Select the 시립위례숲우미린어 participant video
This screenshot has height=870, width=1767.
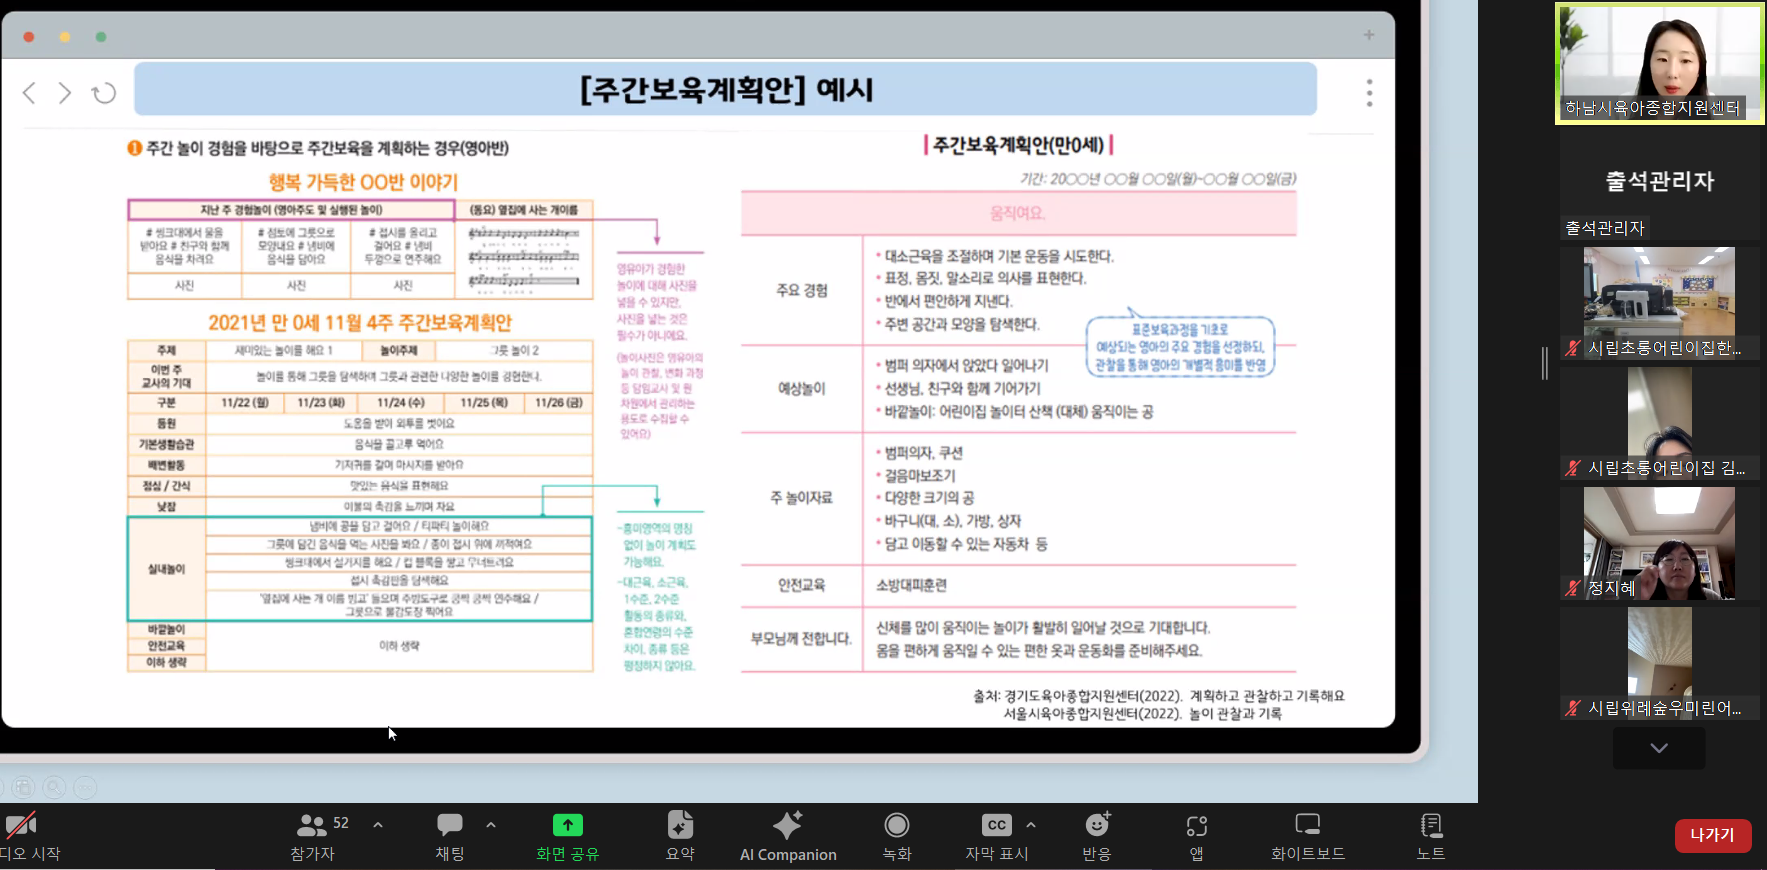(x=1659, y=663)
